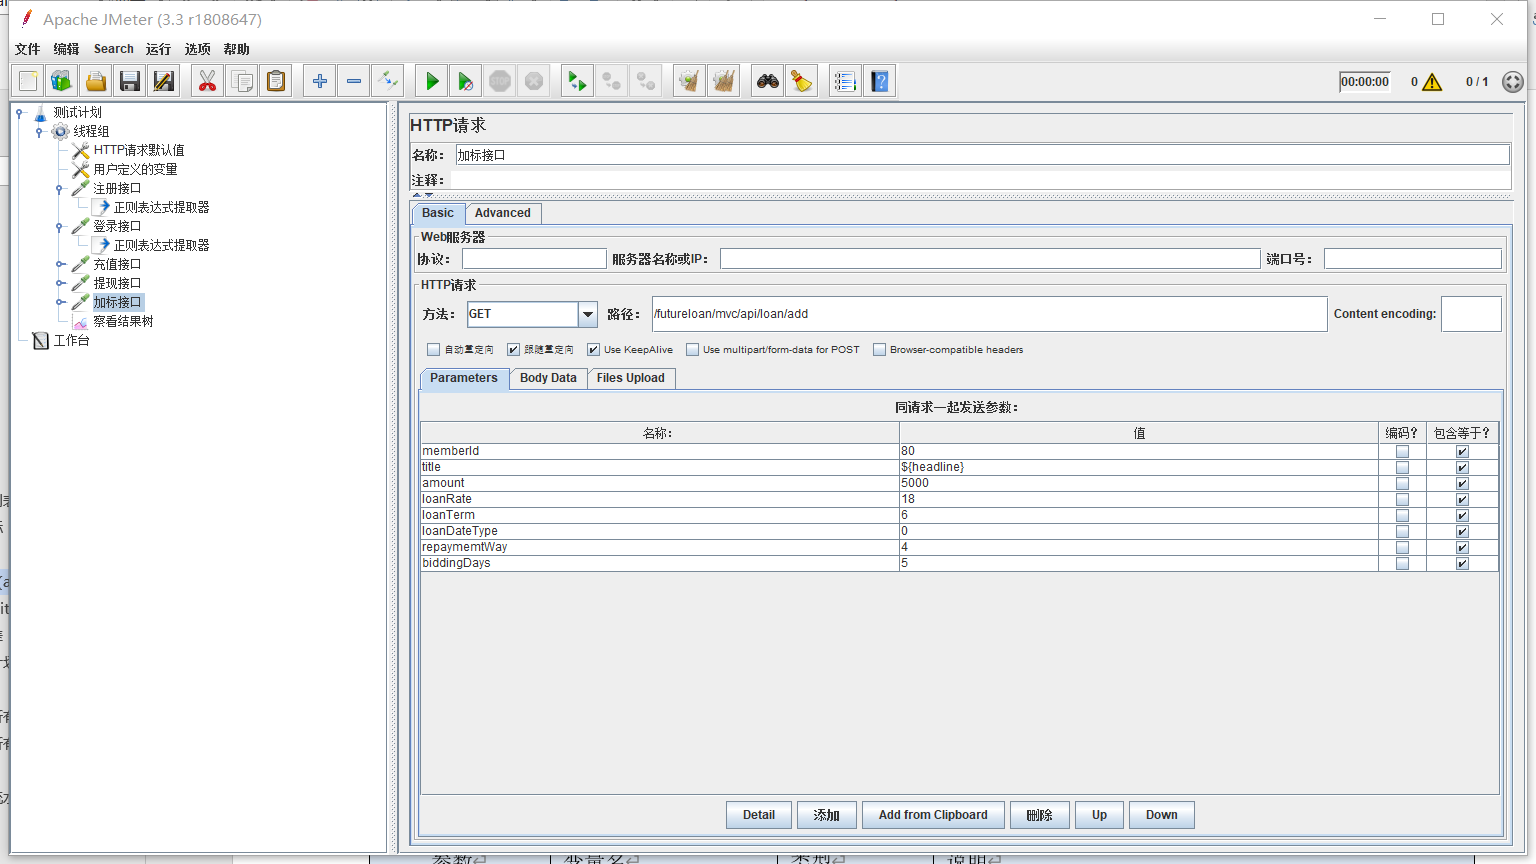Click Add from Clipboard button
The image size is (1536, 864).
(933, 815)
